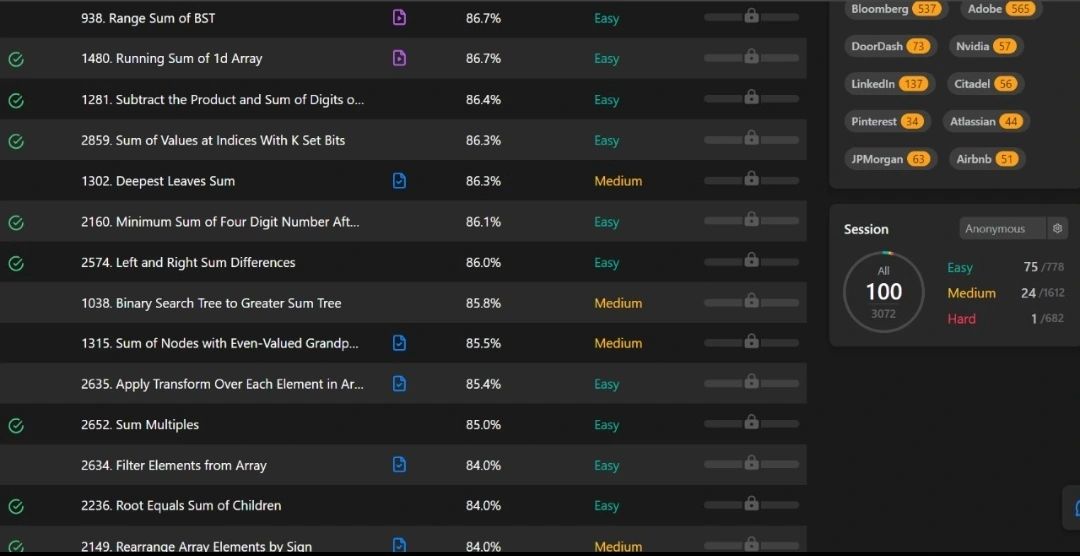Click session settings gear icon
1080x556 pixels.
1057,229
